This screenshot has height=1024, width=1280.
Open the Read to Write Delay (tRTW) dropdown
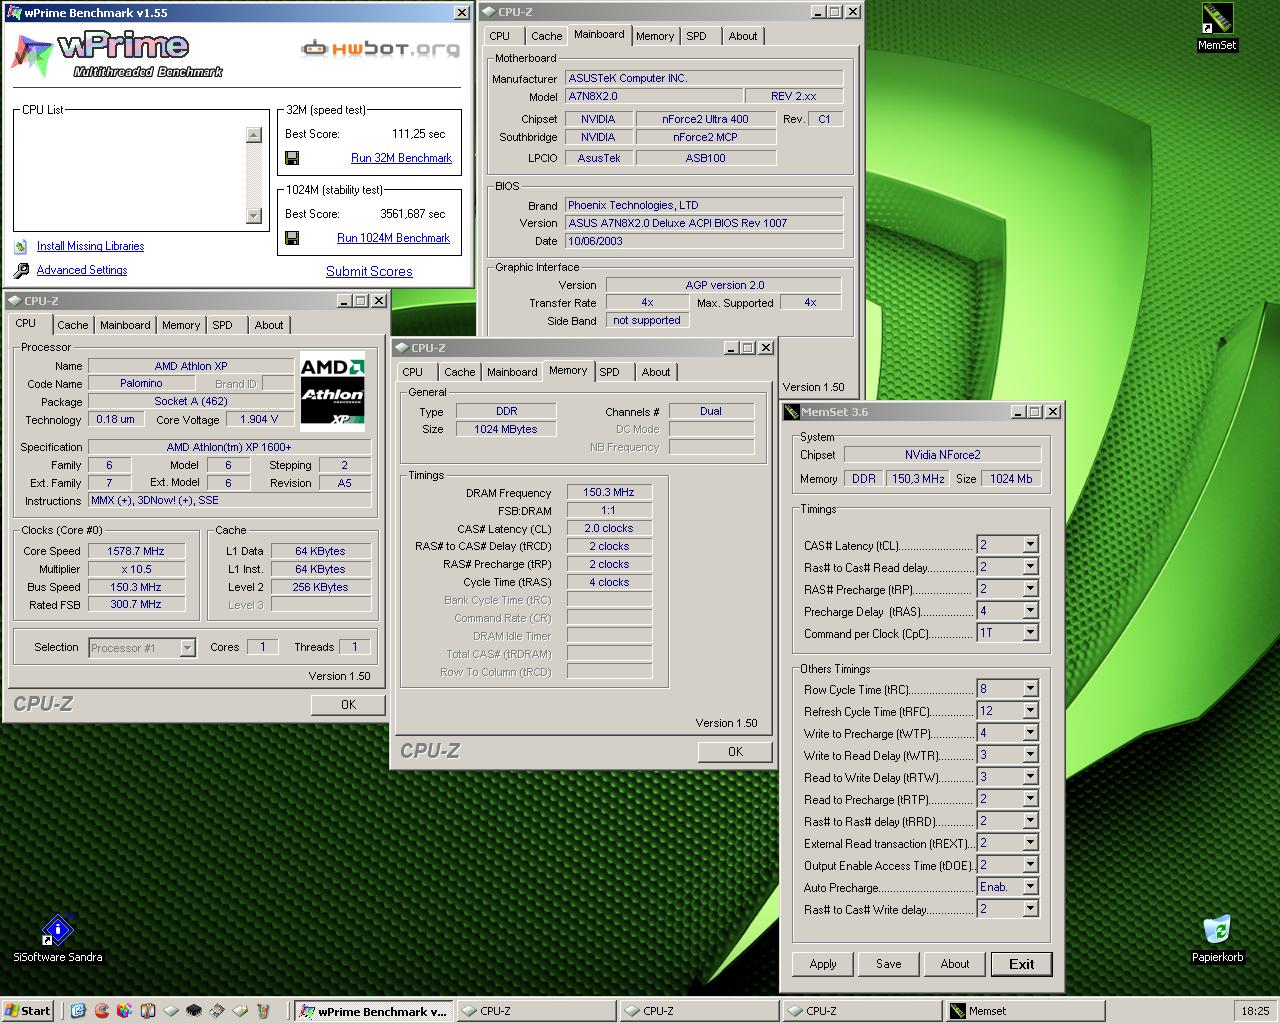point(1030,777)
